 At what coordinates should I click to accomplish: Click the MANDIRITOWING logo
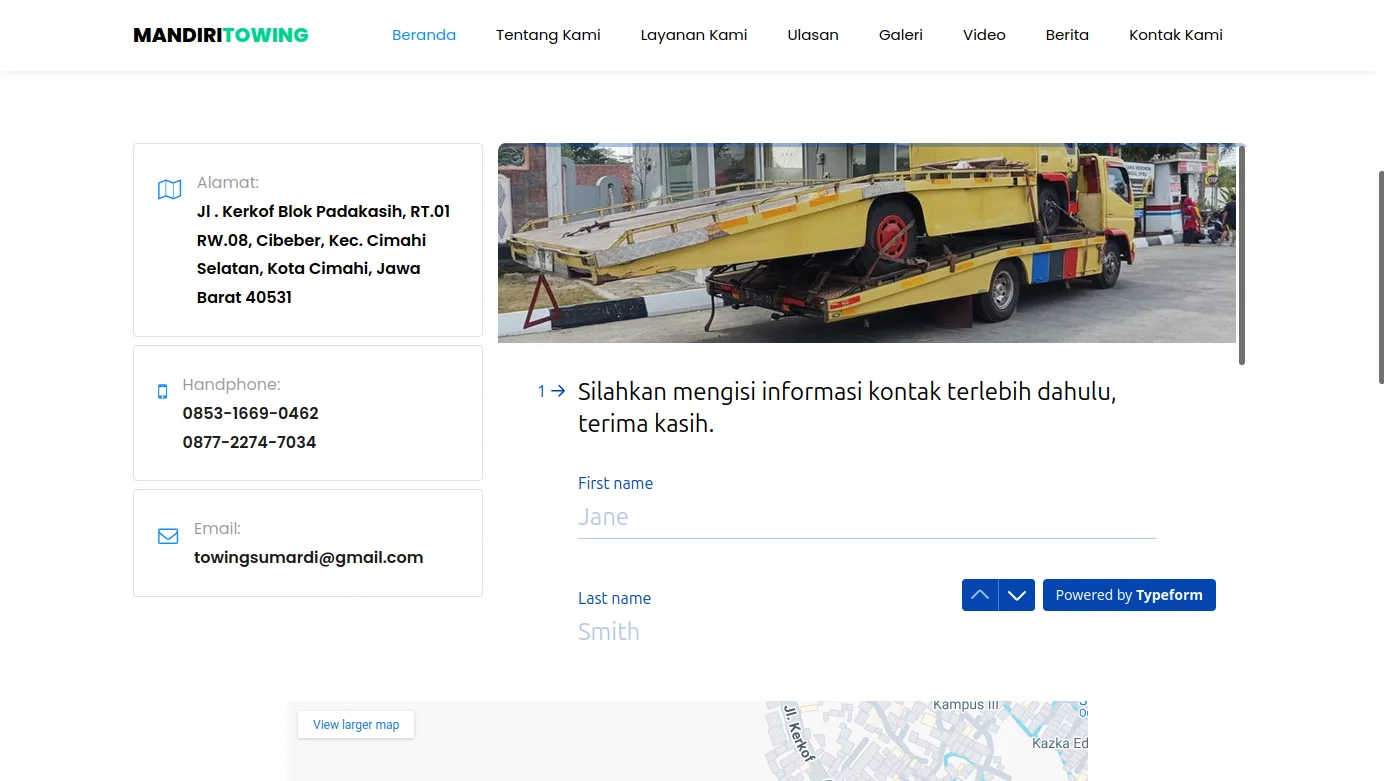point(221,35)
